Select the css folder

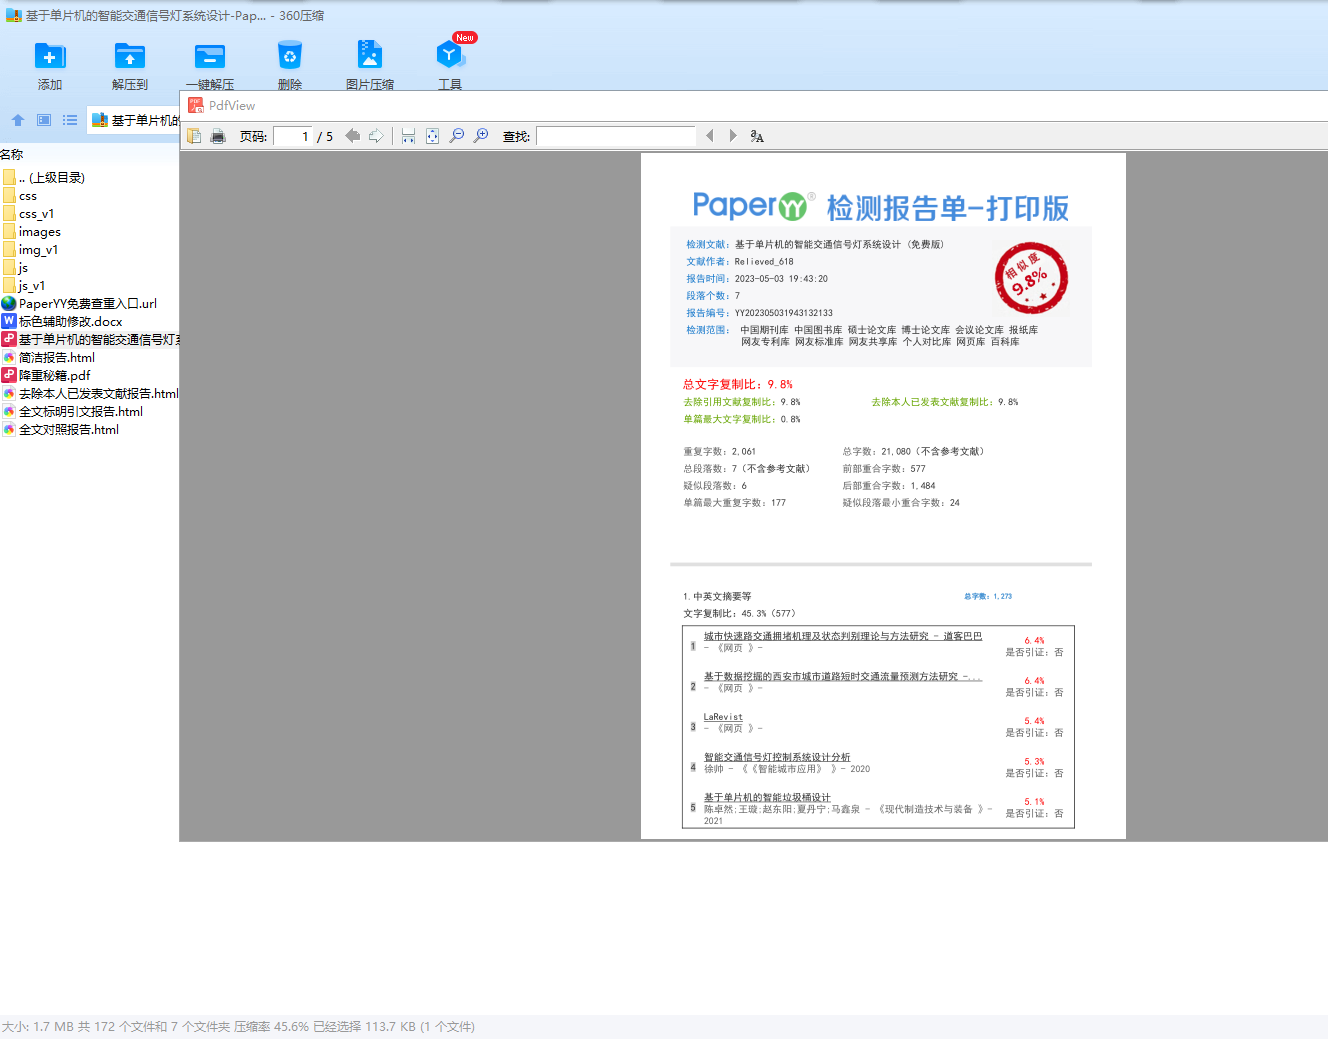20,195
